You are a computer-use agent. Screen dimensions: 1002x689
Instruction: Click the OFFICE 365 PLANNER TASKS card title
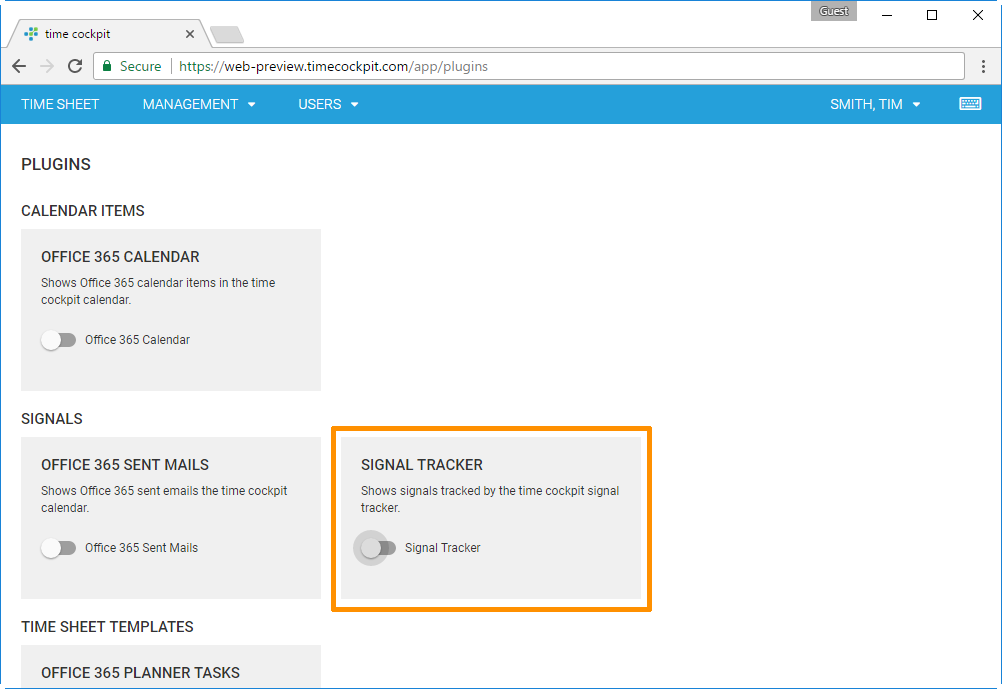point(141,672)
